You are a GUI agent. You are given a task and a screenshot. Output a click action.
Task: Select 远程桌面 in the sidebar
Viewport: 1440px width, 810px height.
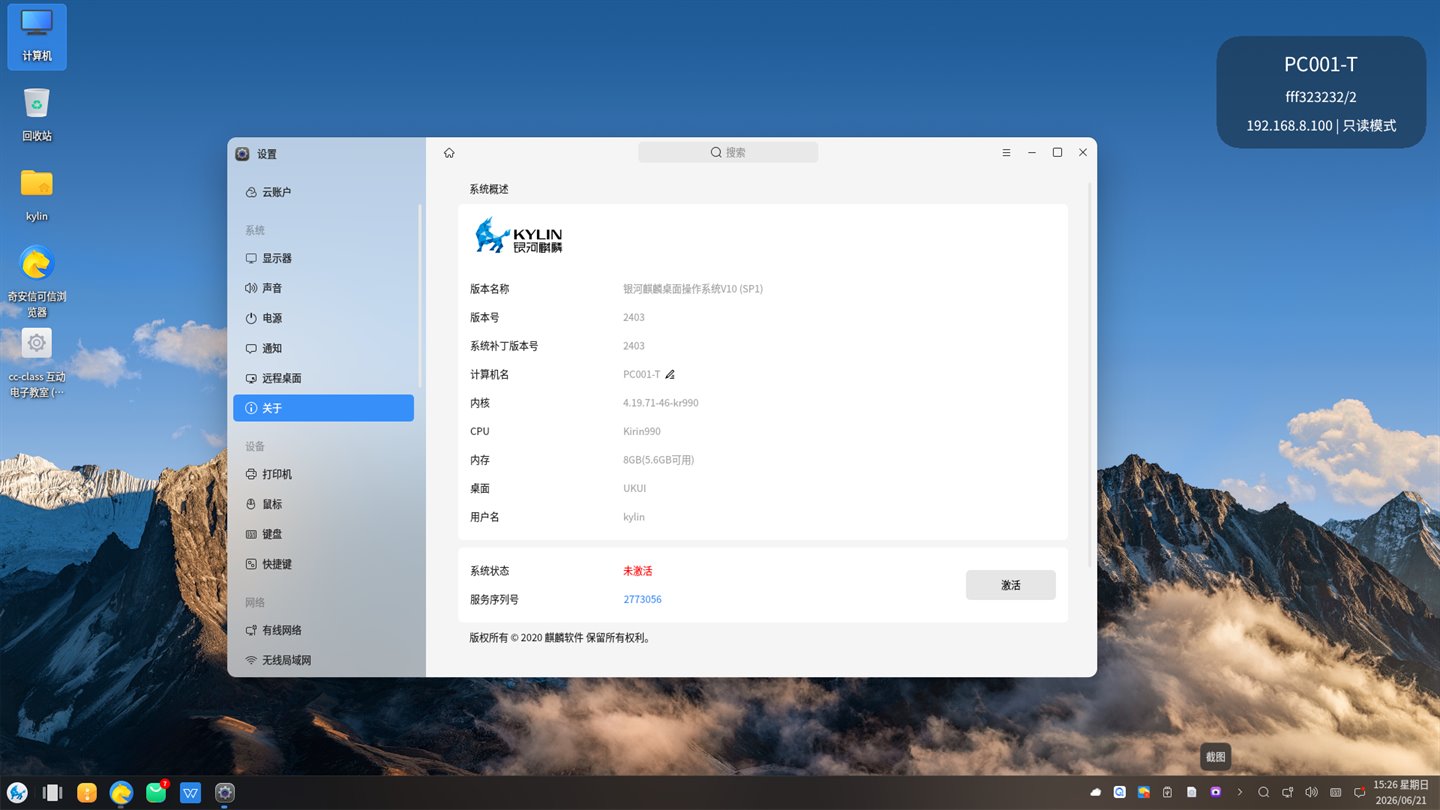pos(323,378)
